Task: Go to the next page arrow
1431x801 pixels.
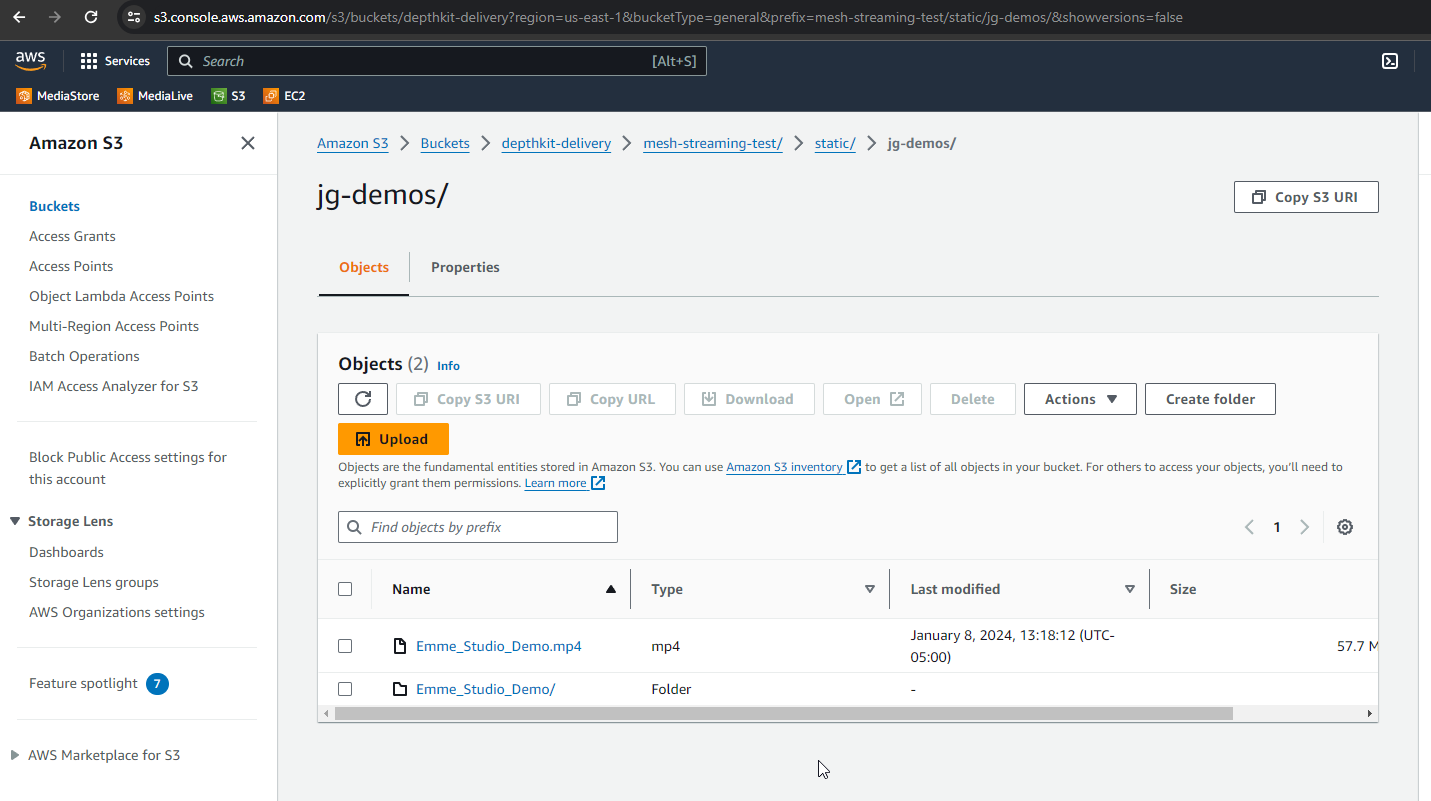Action: (x=1304, y=527)
